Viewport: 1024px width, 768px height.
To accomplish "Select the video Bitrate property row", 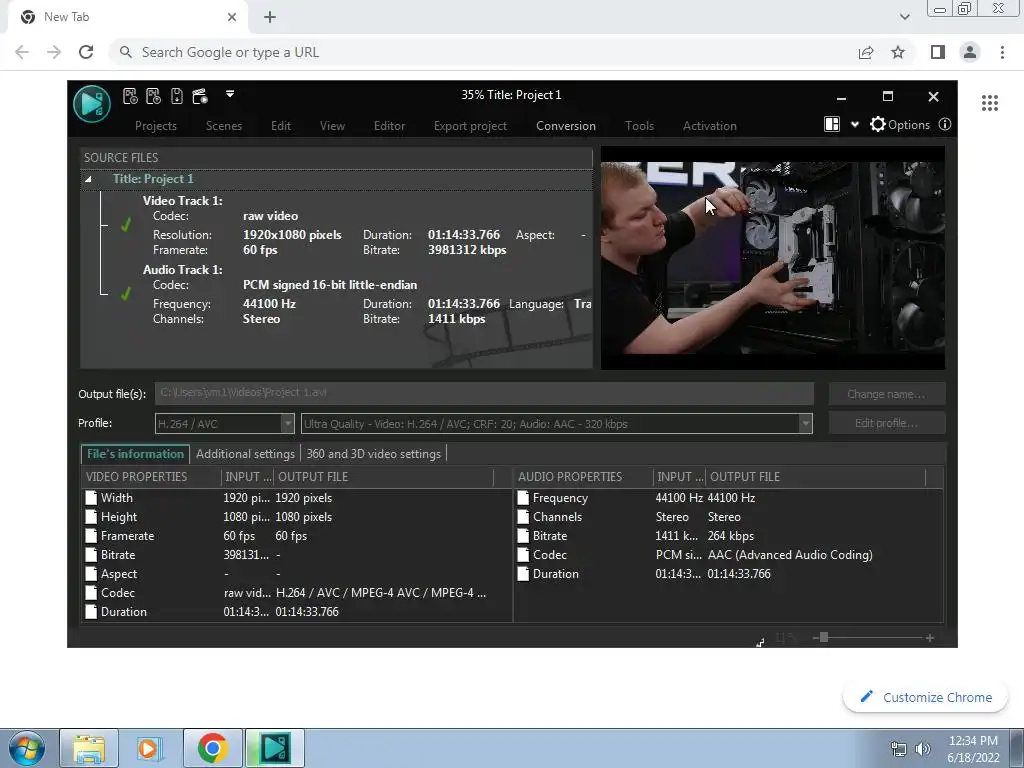I will (296, 554).
